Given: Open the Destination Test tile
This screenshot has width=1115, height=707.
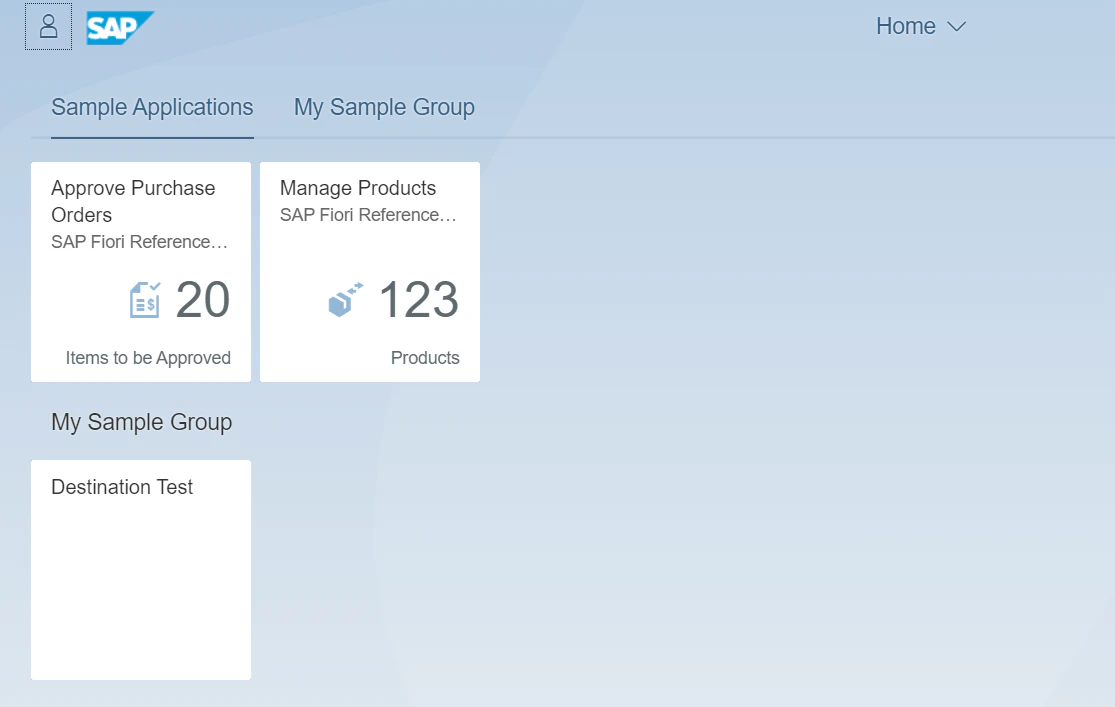Looking at the screenshot, I should click(x=141, y=570).
